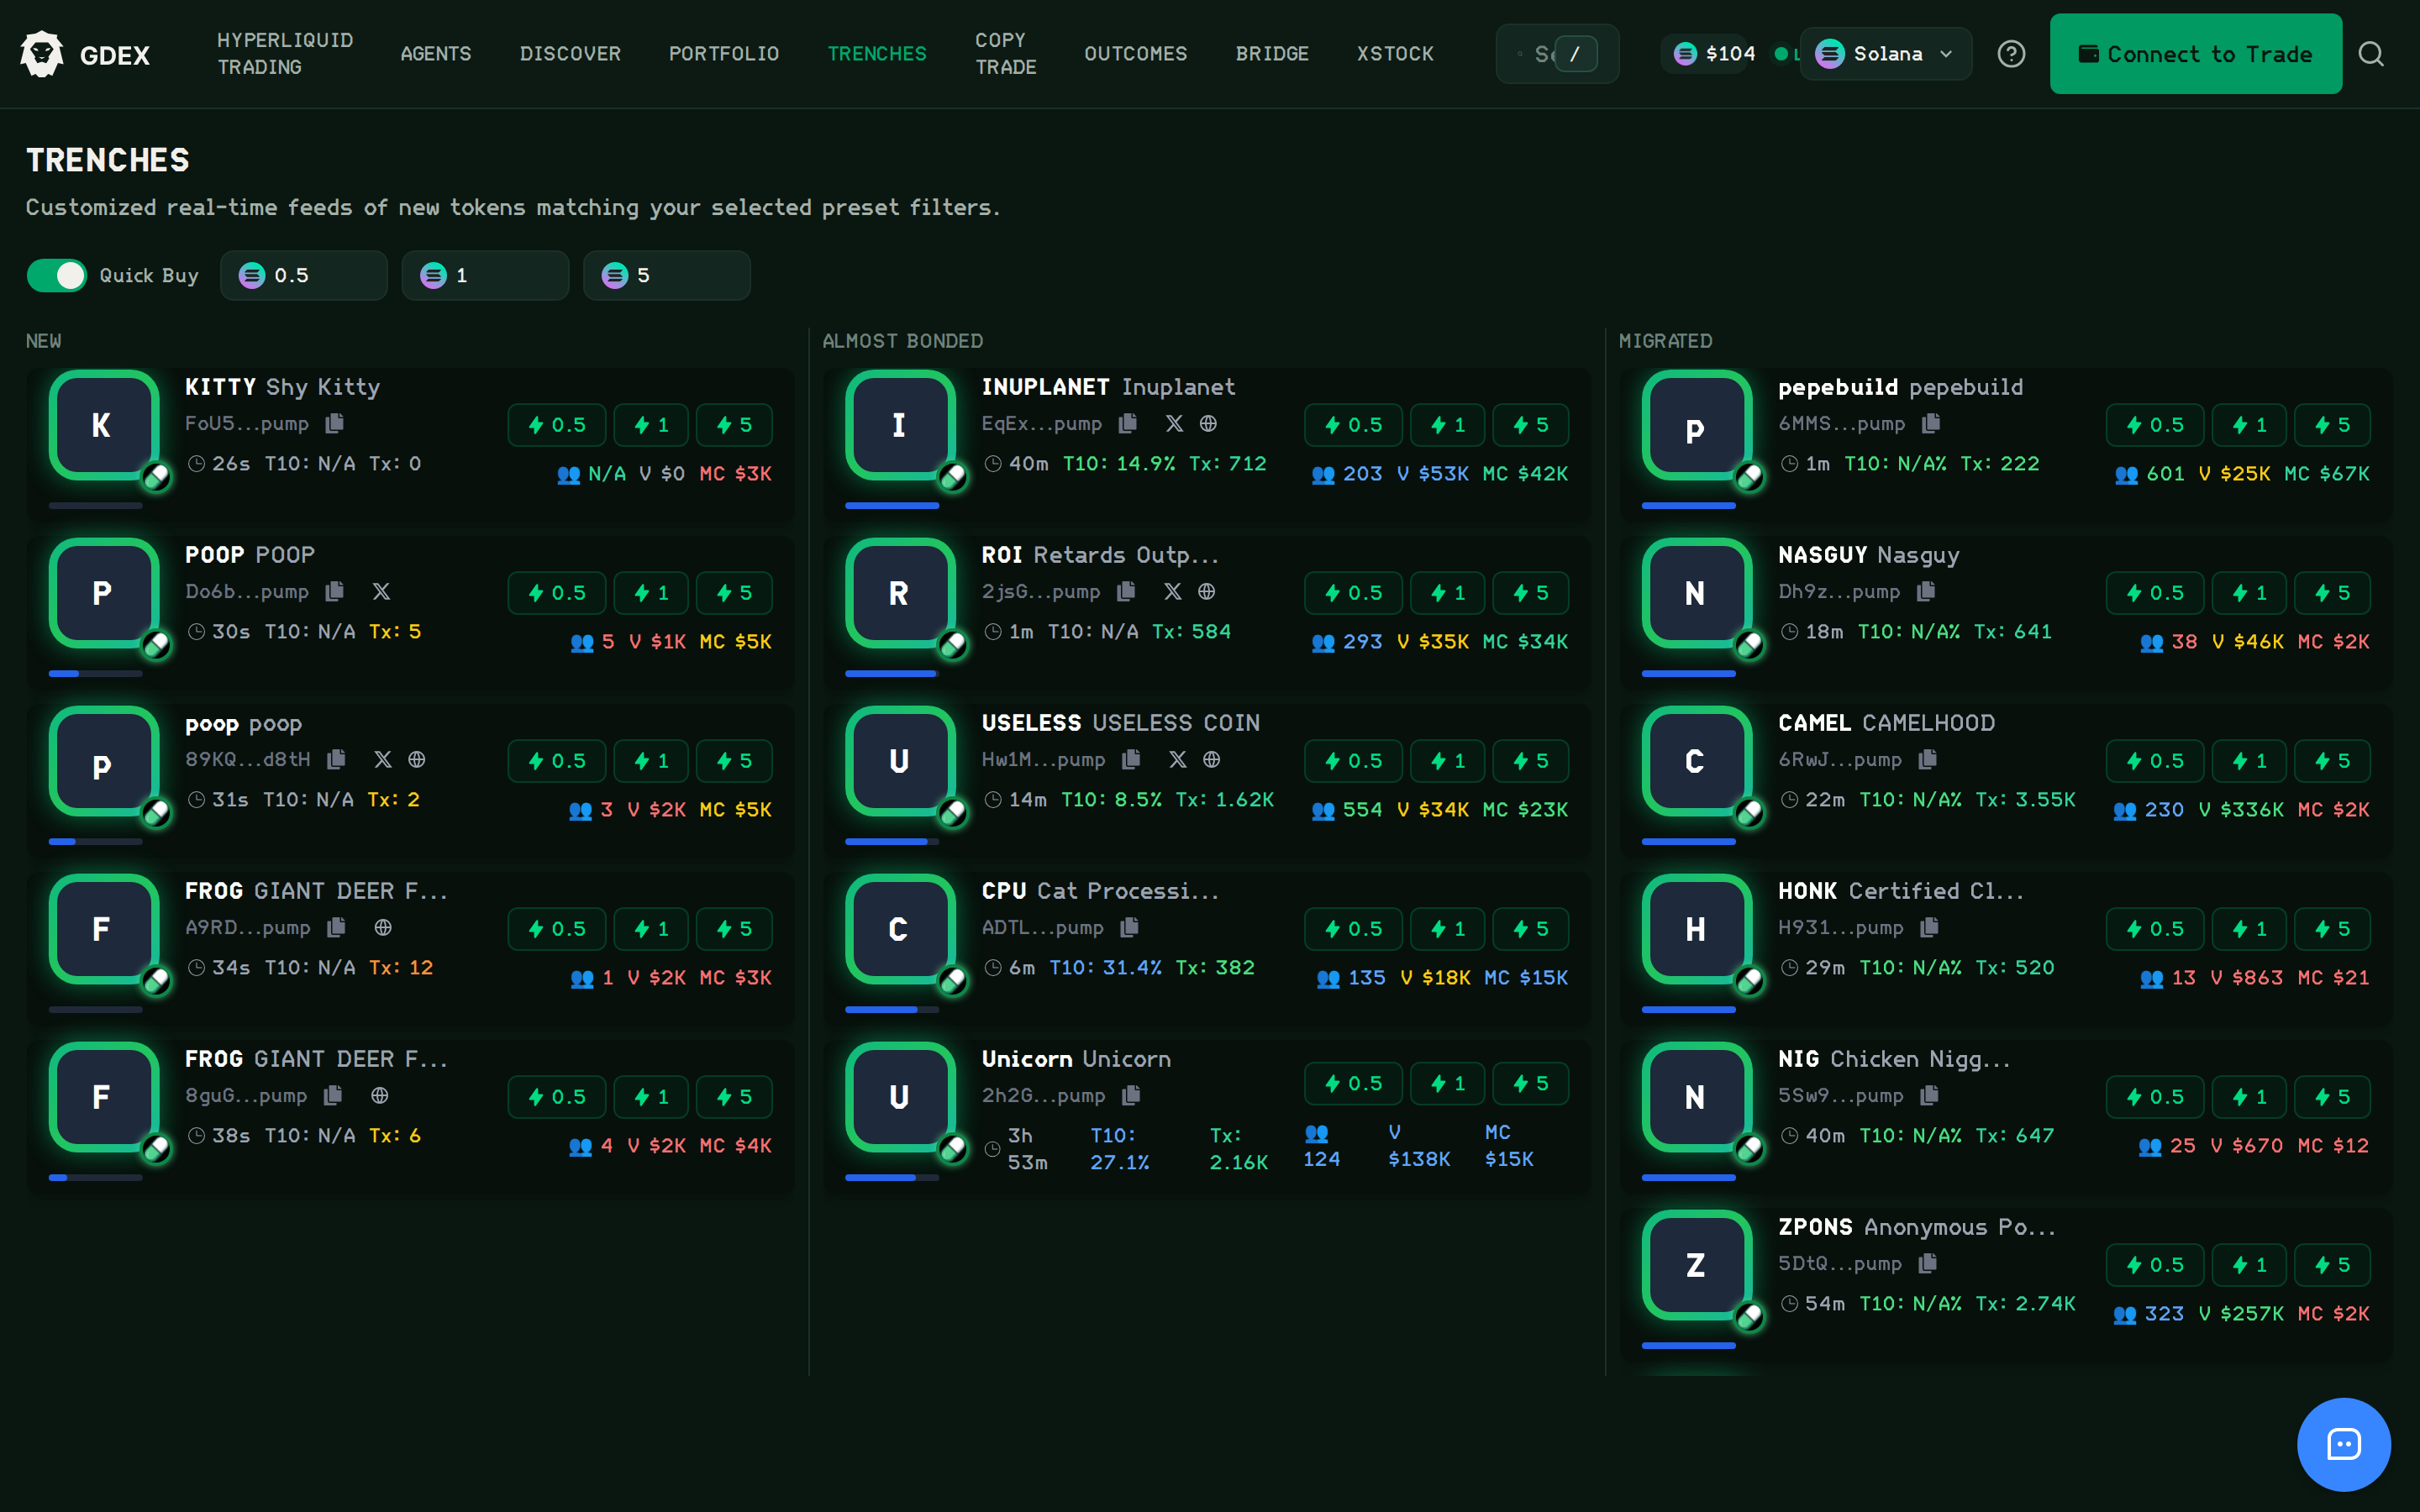The width and height of the screenshot is (2420, 1512).
Task: Quick buy 0.5 of KITTY Shy Kitty
Action: (557, 425)
